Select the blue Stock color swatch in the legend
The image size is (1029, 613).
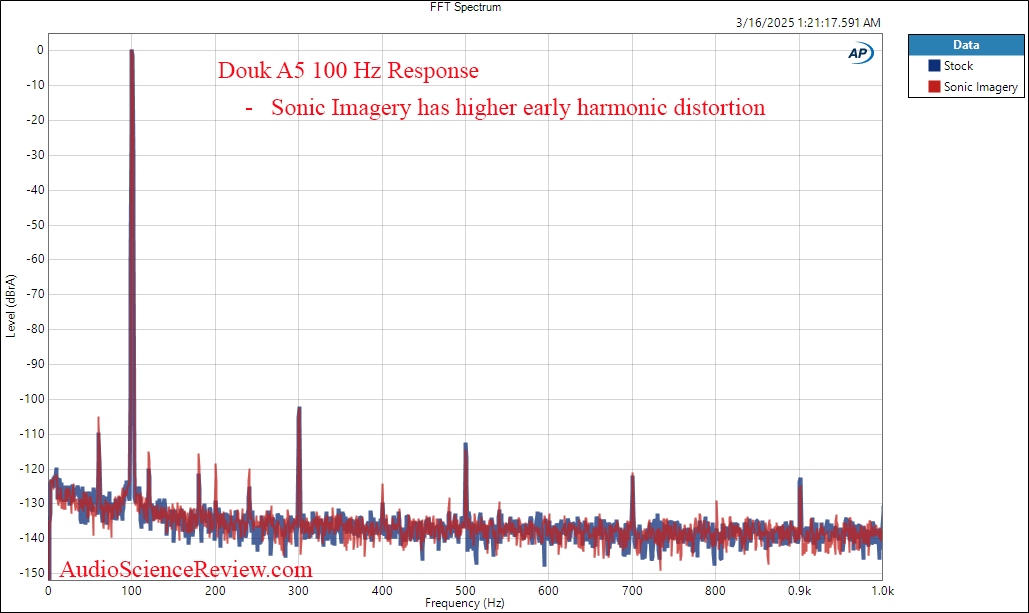934,66
